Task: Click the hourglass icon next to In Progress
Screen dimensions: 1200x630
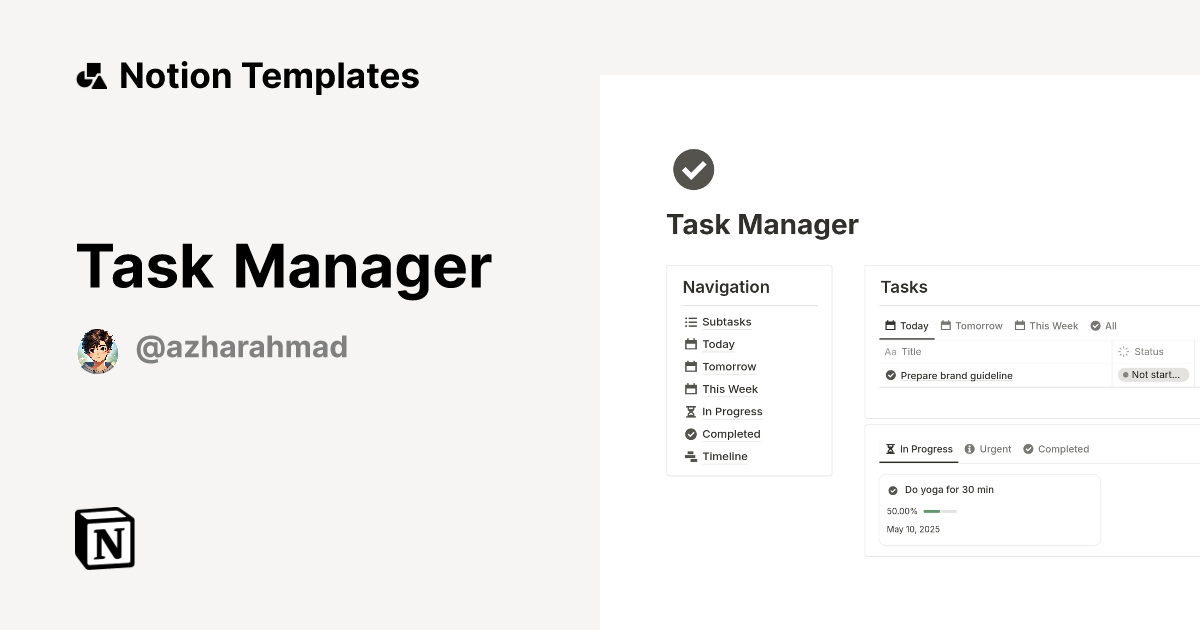Action: (x=691, y=411)
